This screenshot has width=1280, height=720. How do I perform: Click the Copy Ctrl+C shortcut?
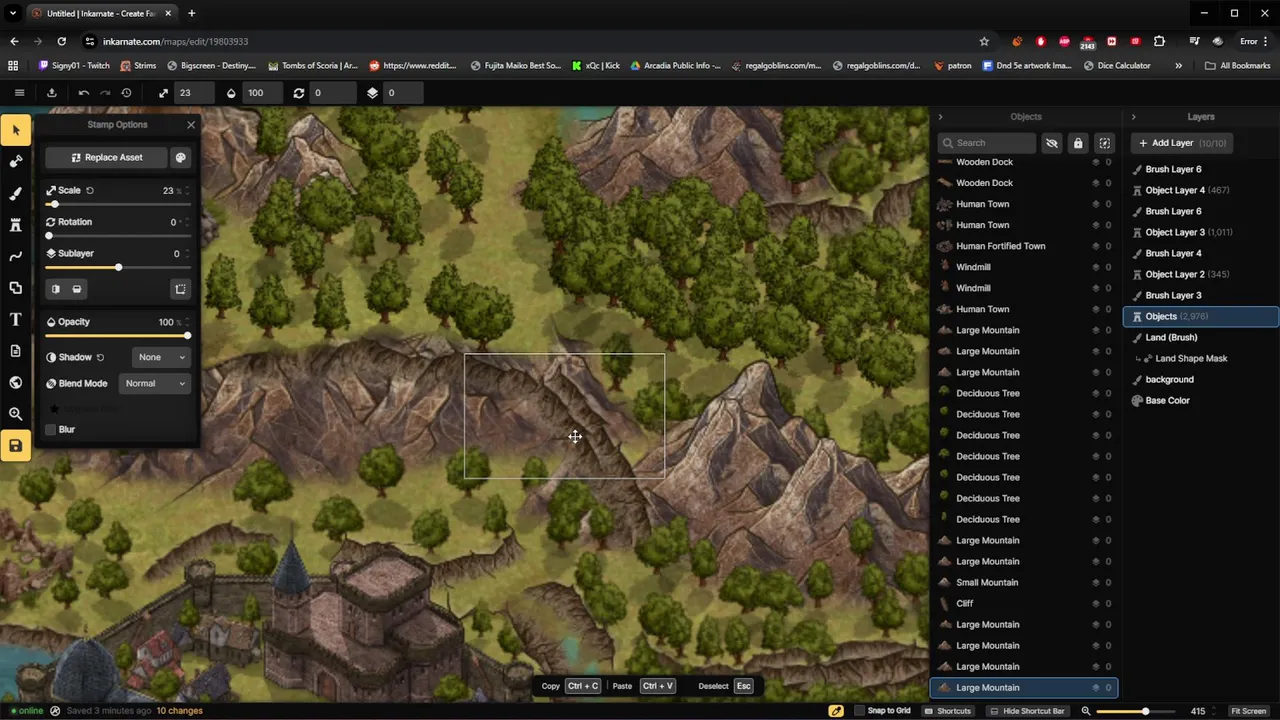(x=571, y=686)
